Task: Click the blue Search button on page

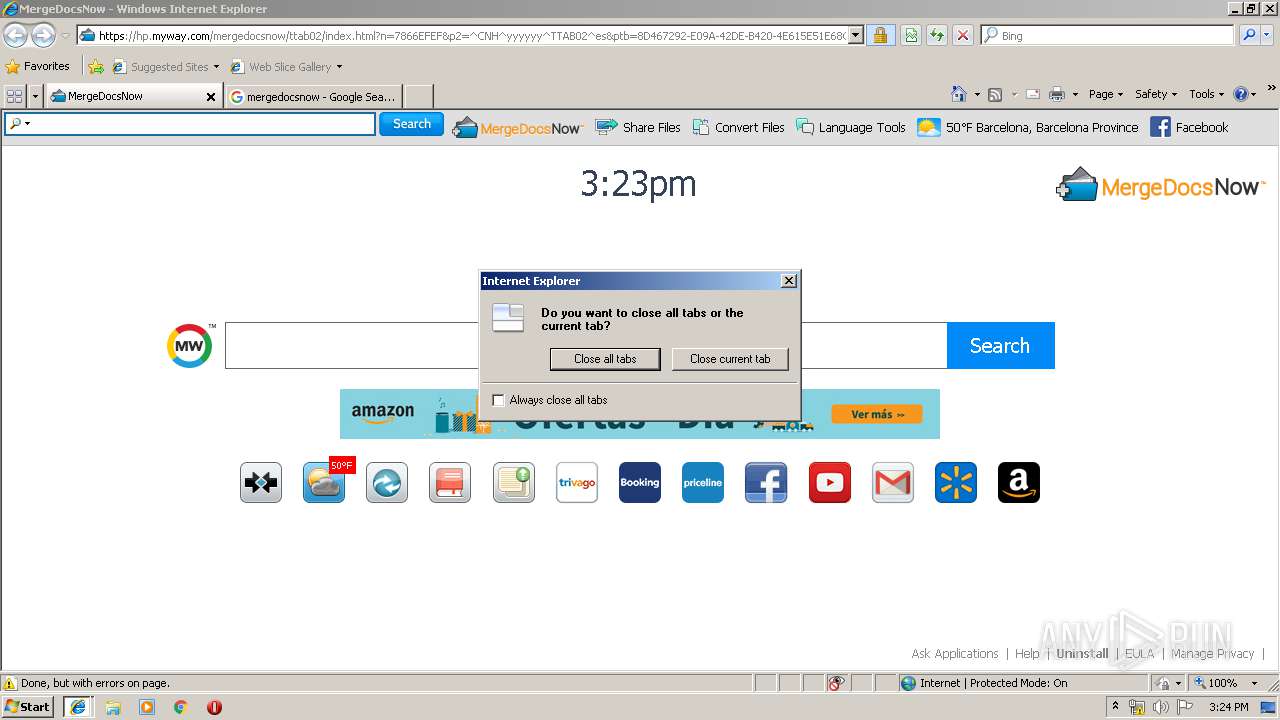Action: tap(1000, 346)
